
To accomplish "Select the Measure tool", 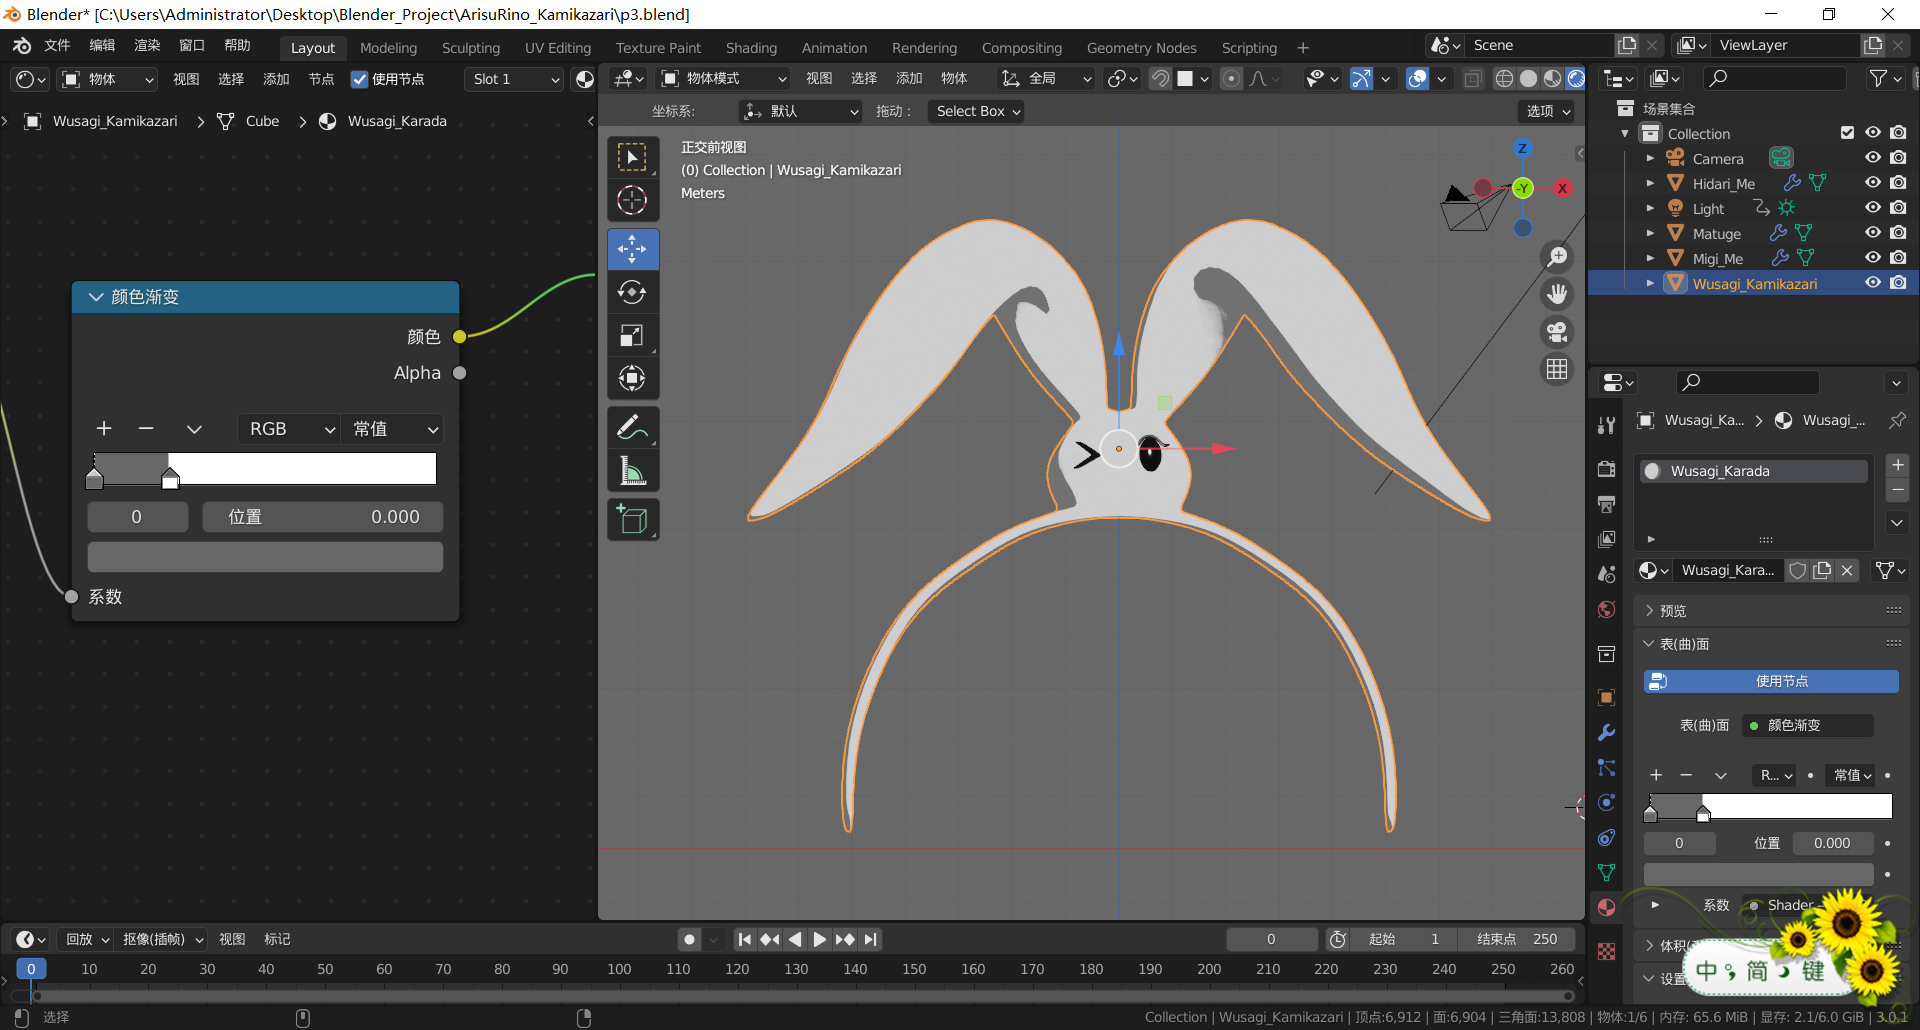I will coord(632,471).
